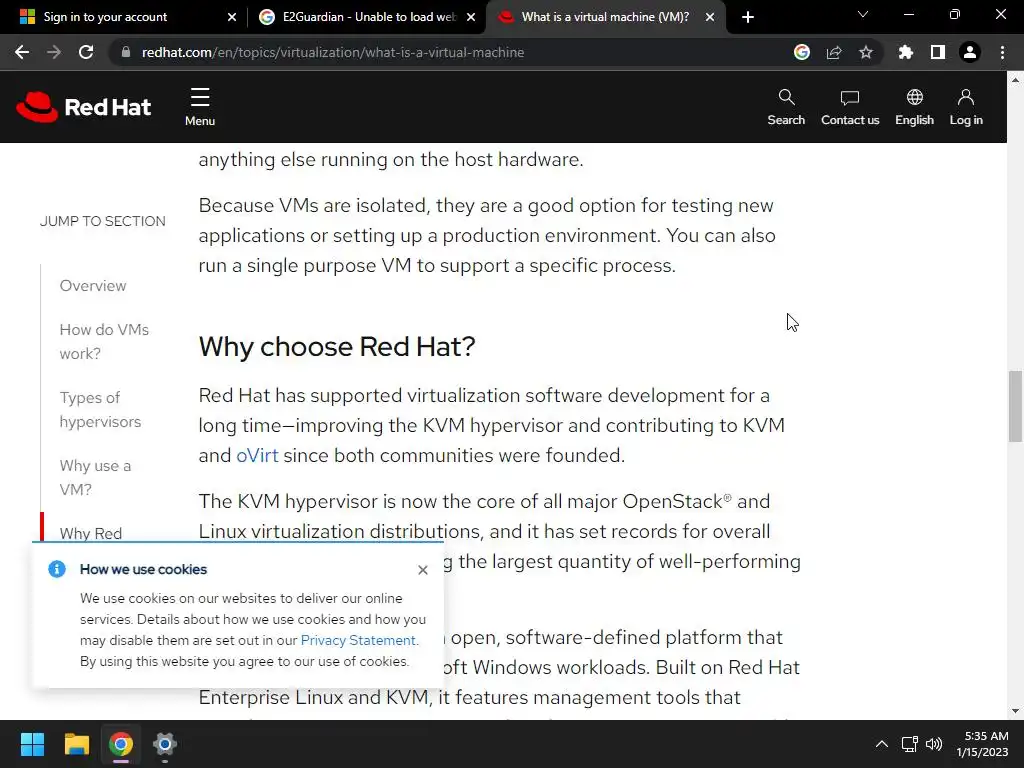
Task: Open Chrome three-dot menu
Action: 1002,52
